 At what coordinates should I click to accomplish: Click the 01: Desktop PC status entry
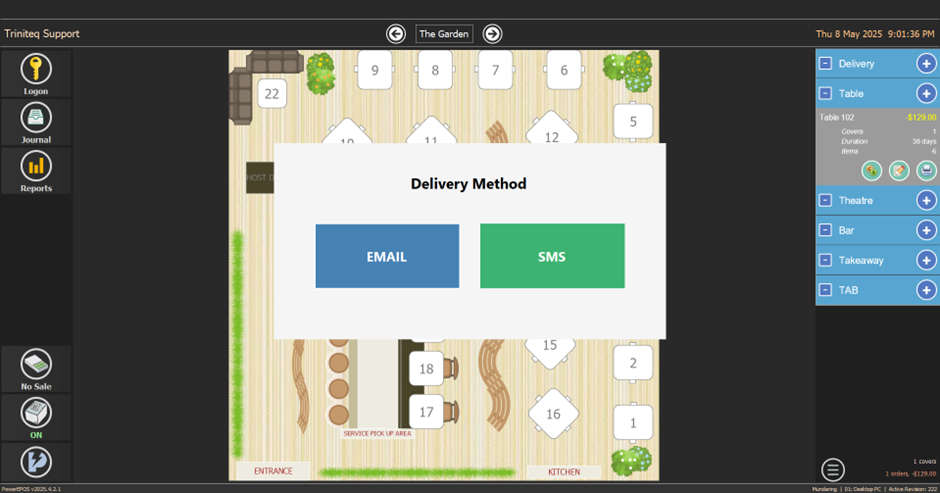(x=863, y=489)
